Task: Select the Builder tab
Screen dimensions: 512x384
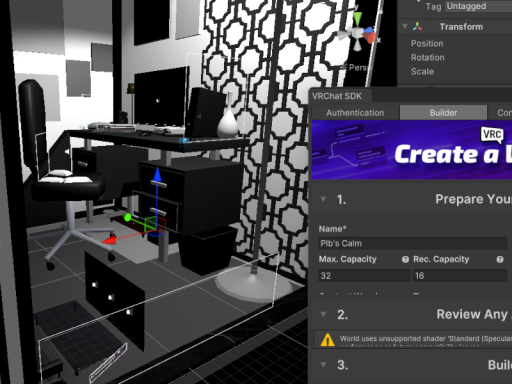Action: pos(443,113)
